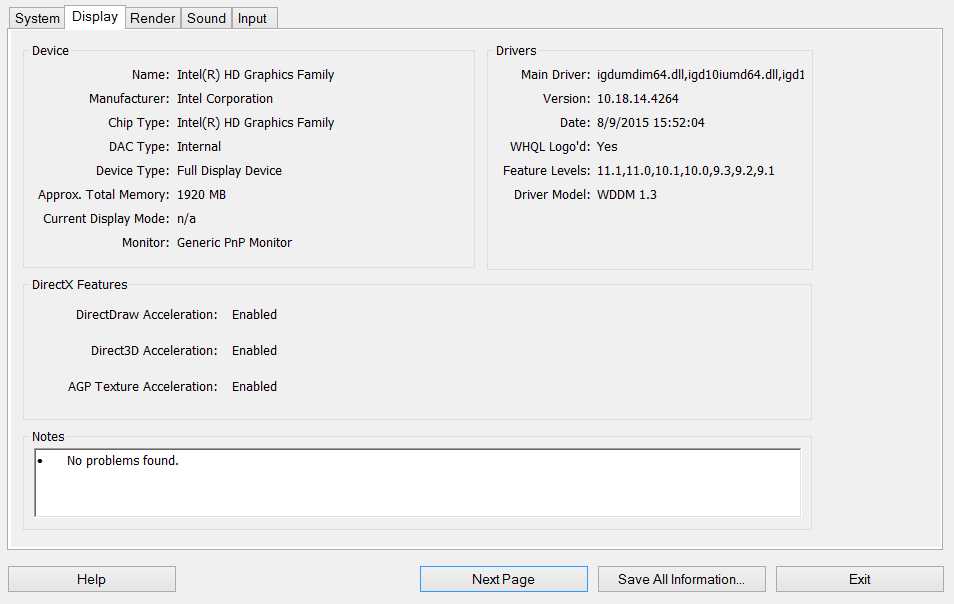Click inside the Notes text box
This screenshot has height=604, width=954.
(418, 483)
